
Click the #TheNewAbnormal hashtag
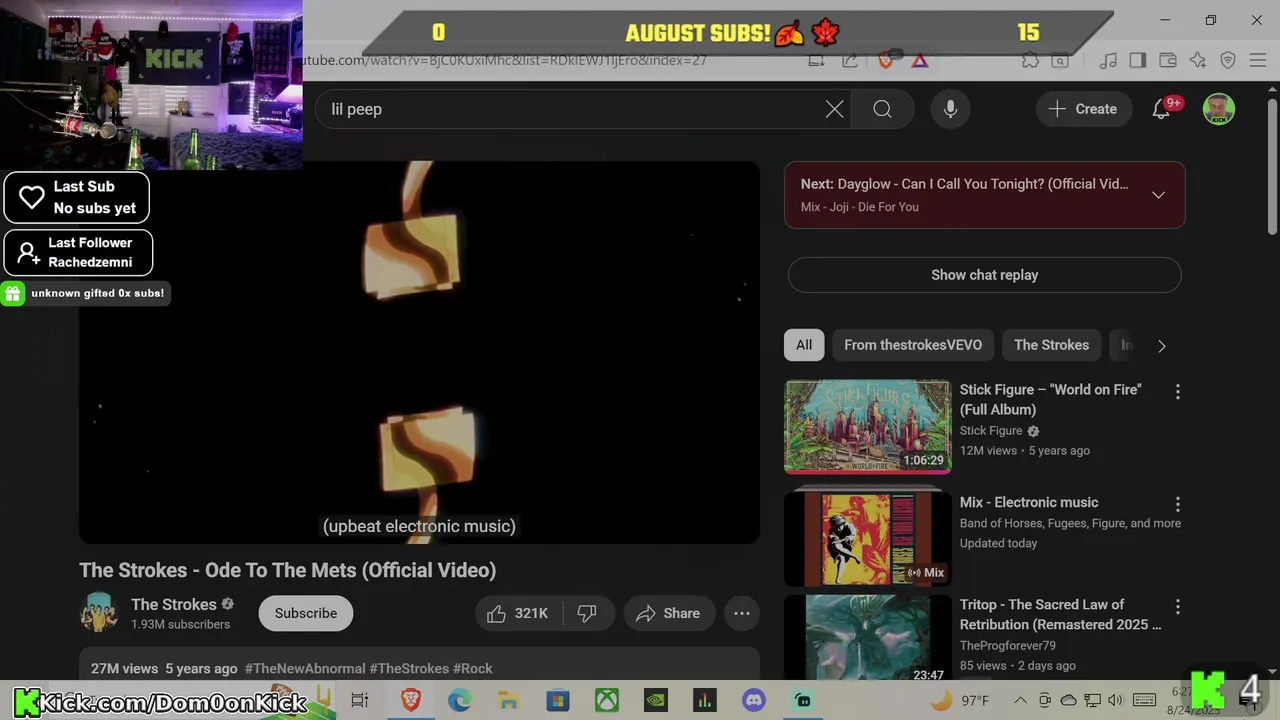pos(305,668)
